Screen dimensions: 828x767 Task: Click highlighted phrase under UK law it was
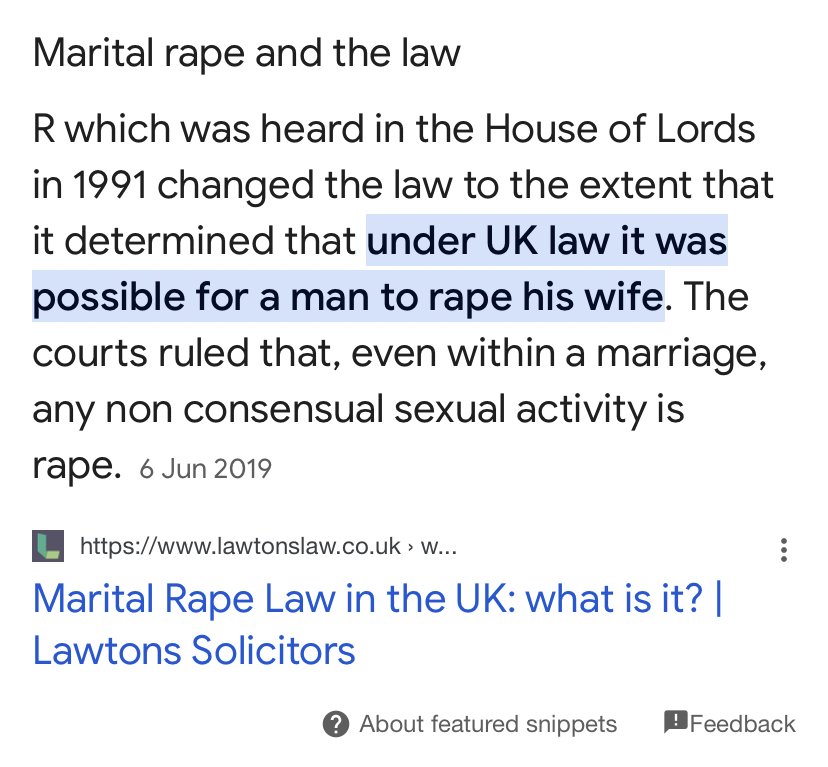547,241
